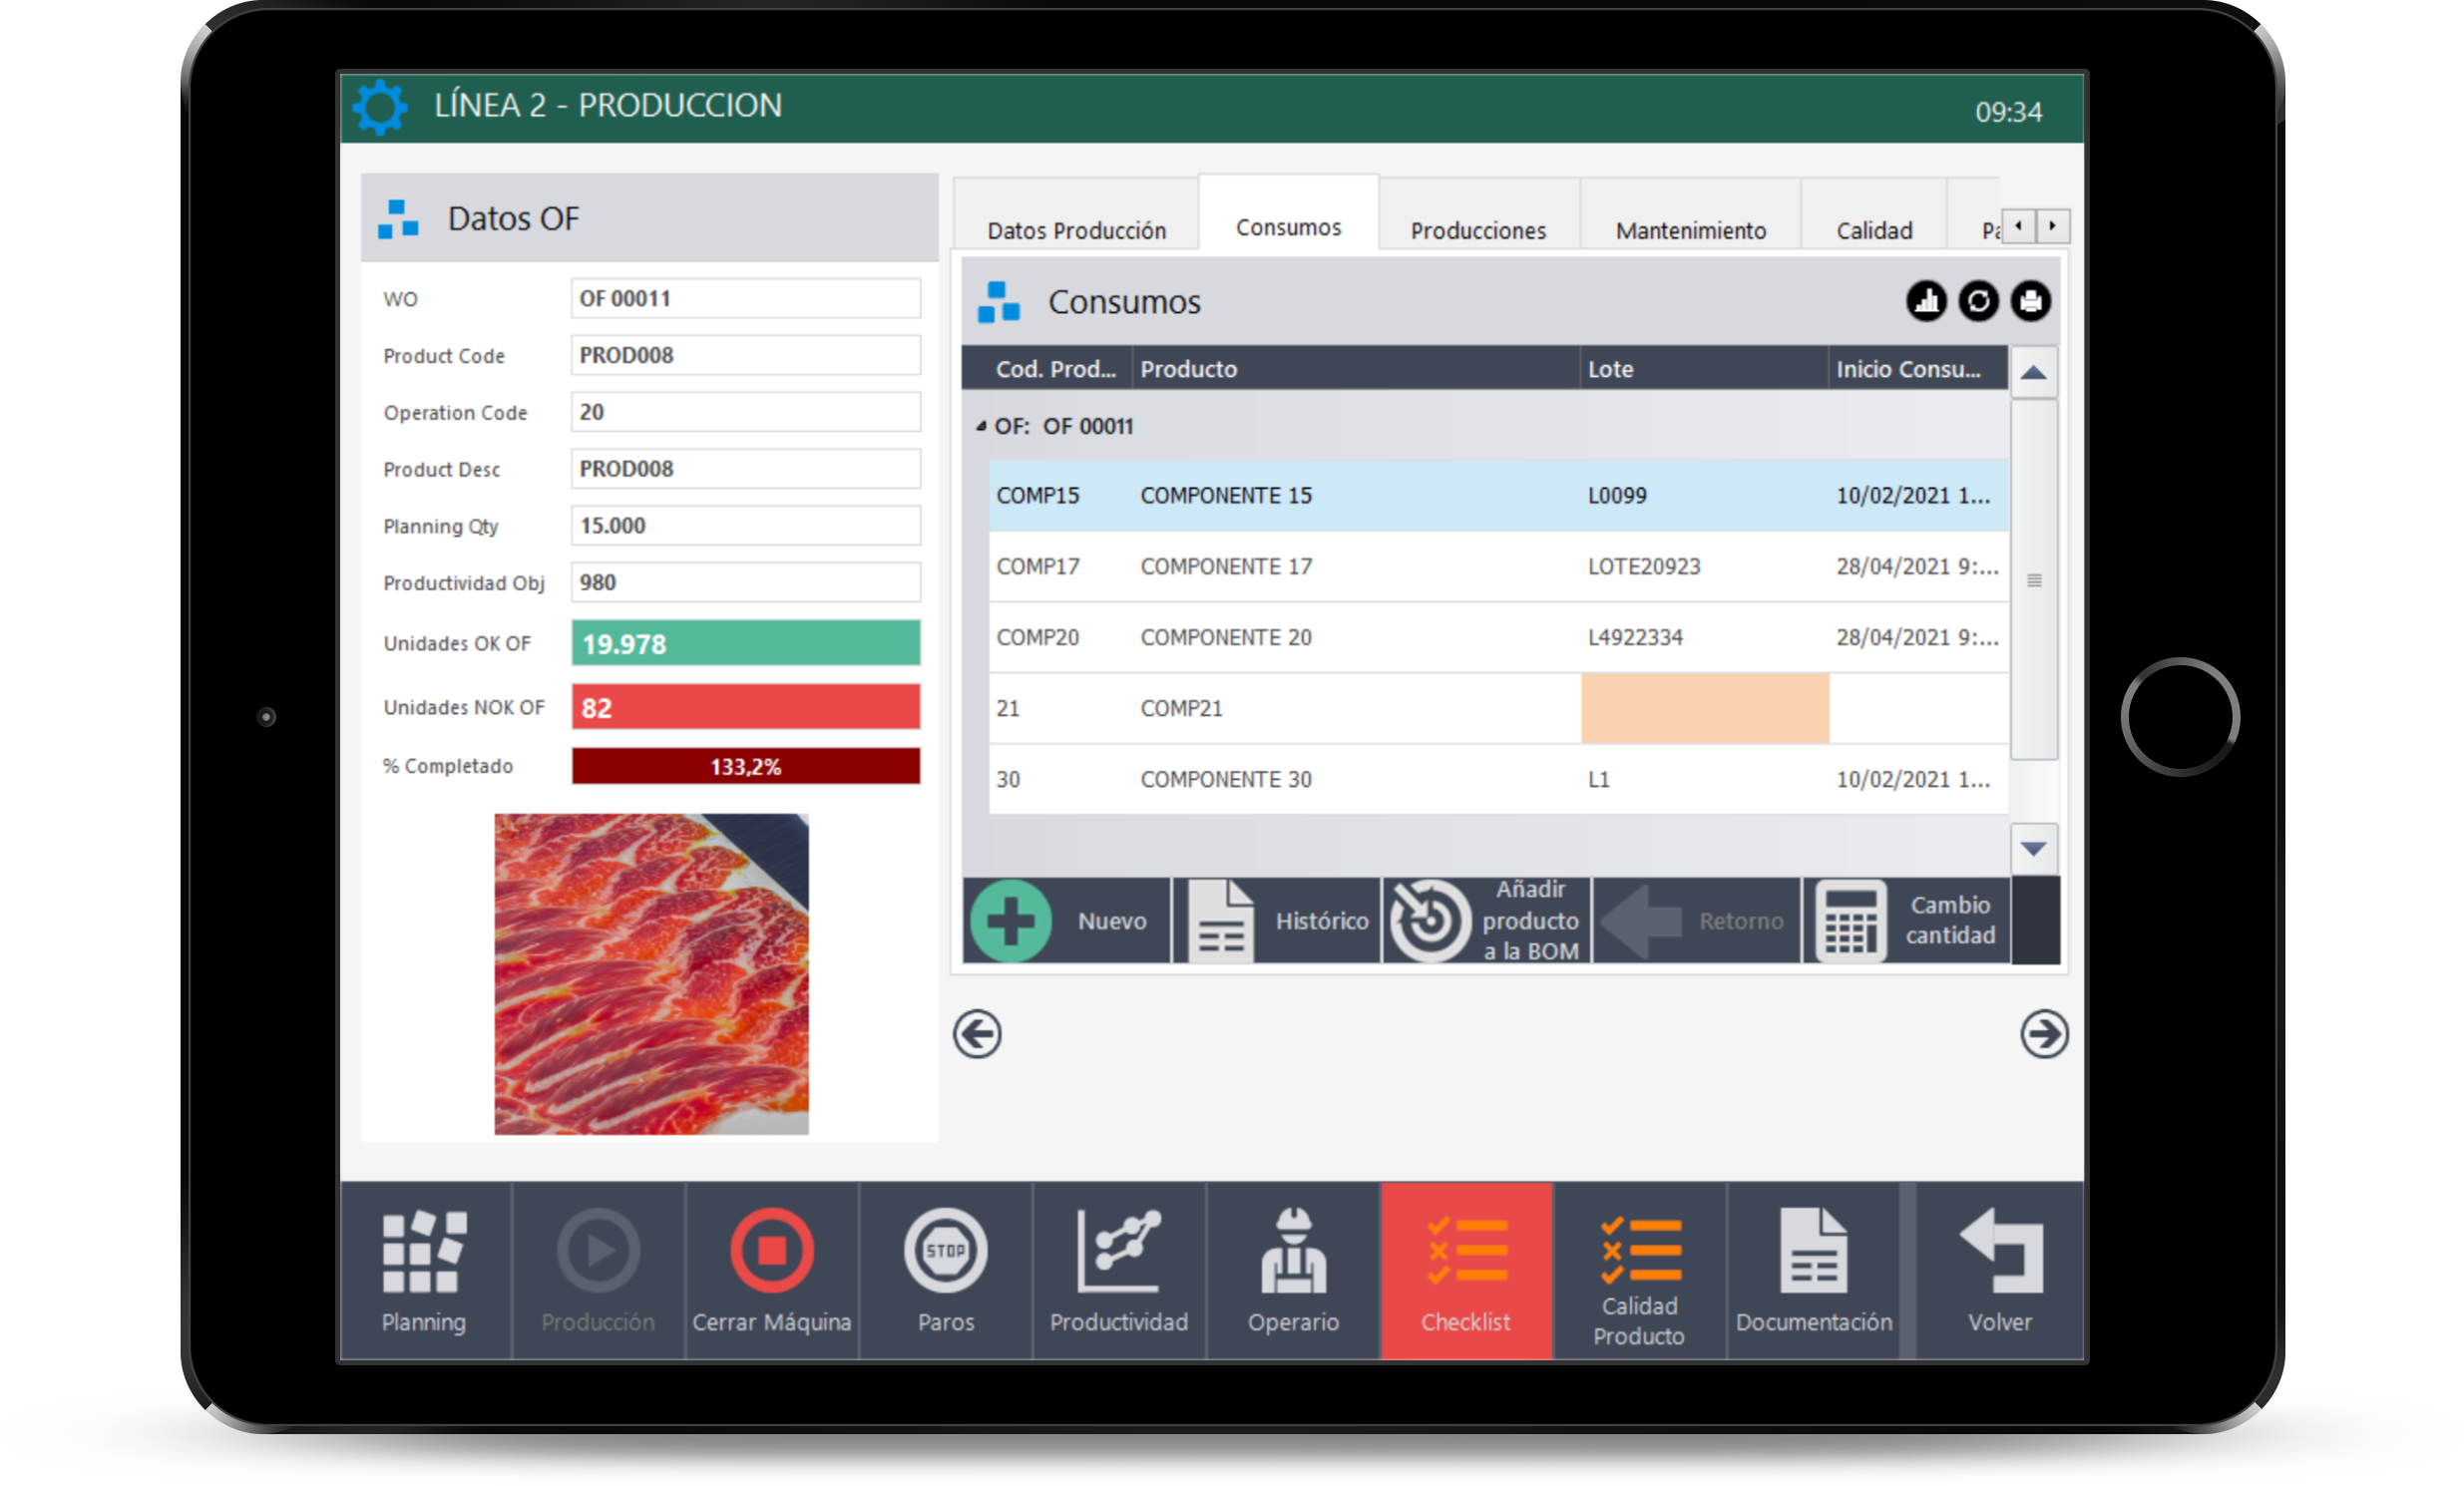This screenshot has height=1486, width=2464.
Task: Switch to the Producciones tab
Action: (x=1477, y=230)
